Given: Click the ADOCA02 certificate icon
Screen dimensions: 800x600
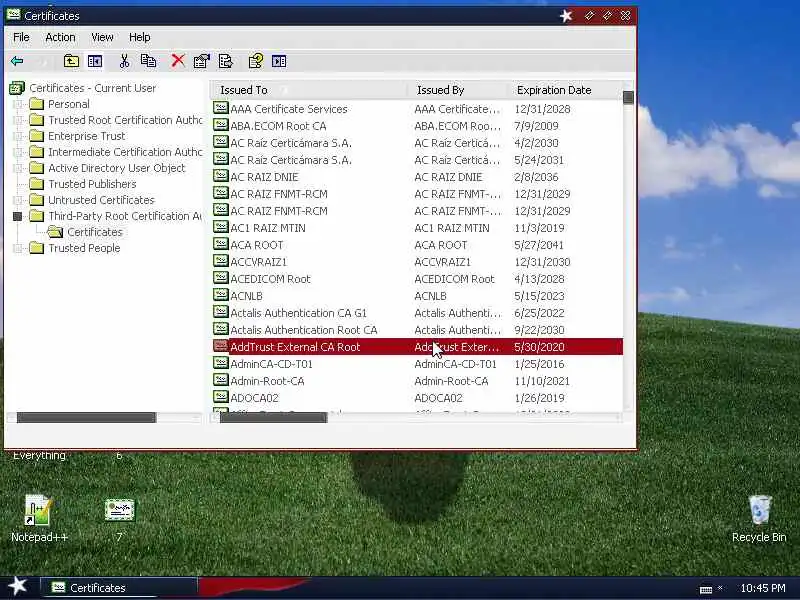Looking at the screenshot, I should [220, 397].
